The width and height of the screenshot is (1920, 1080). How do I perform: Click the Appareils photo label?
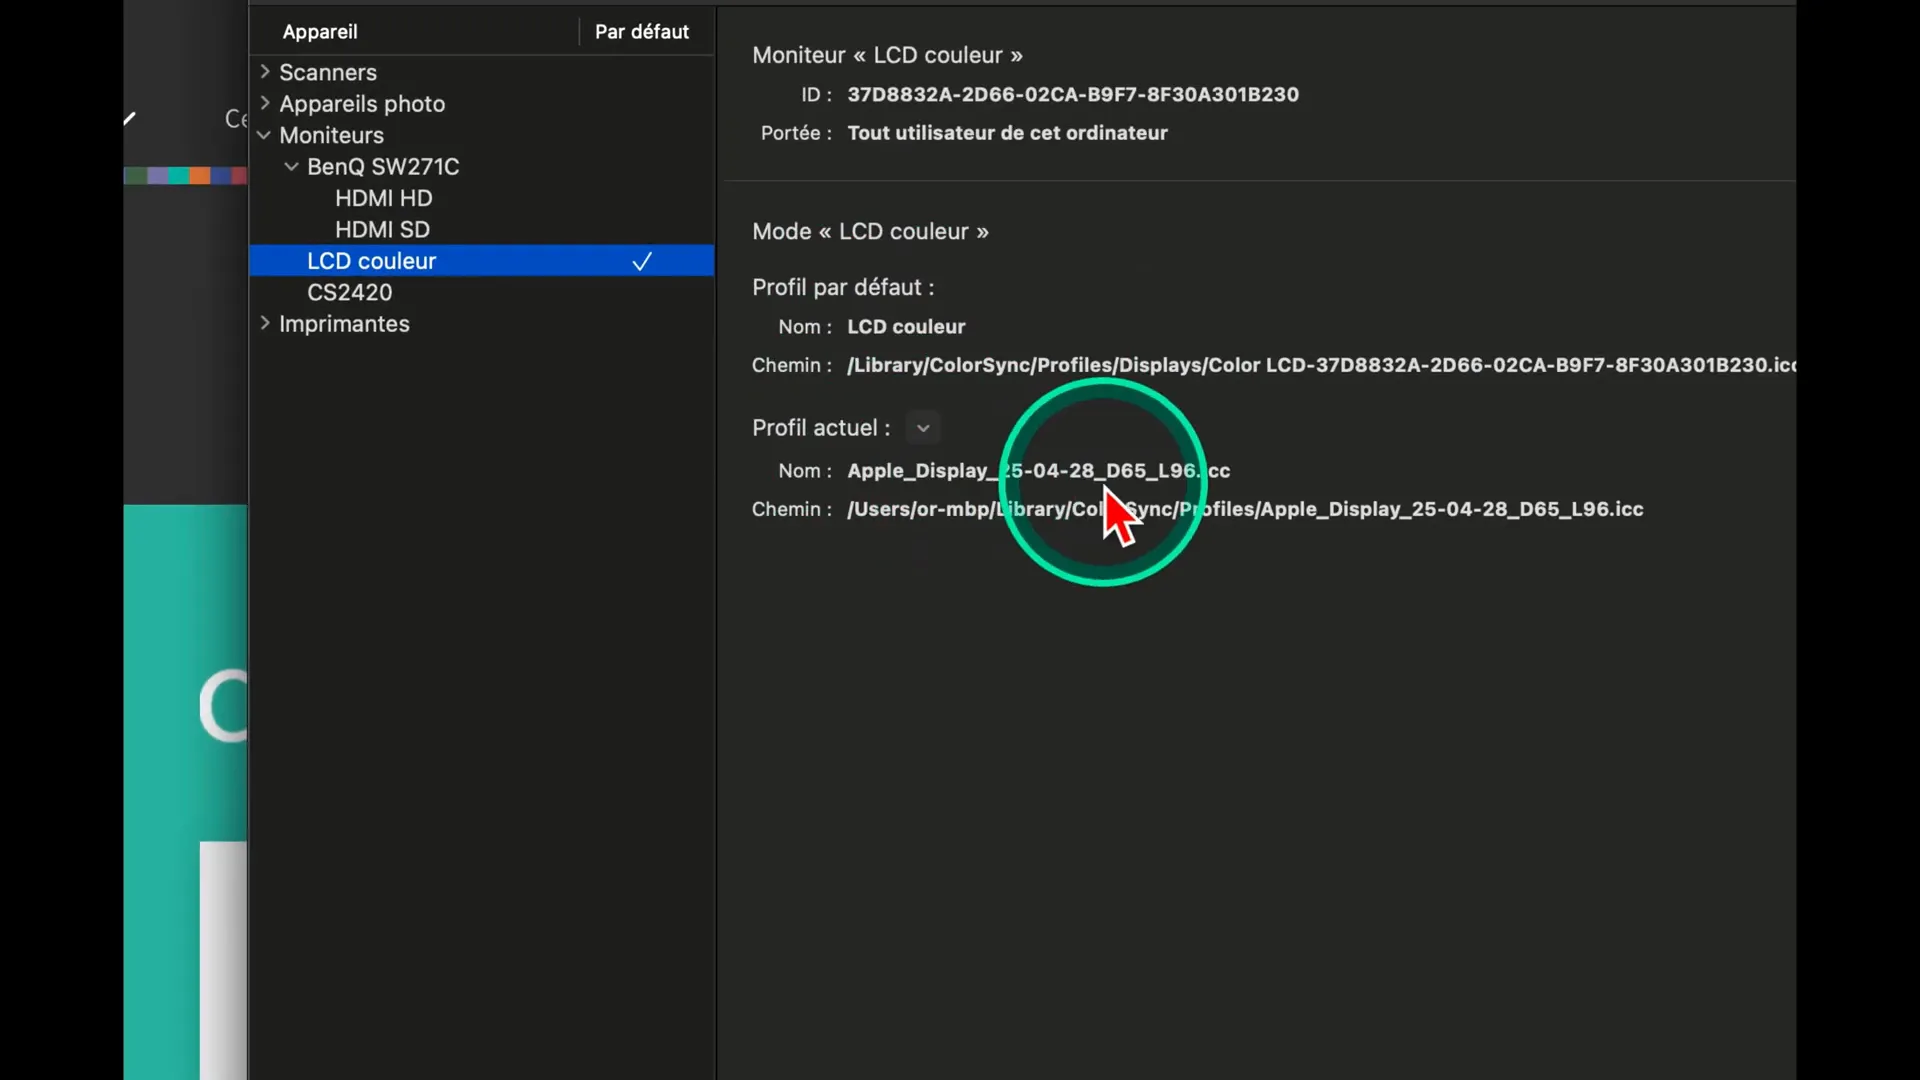point(362,104)
